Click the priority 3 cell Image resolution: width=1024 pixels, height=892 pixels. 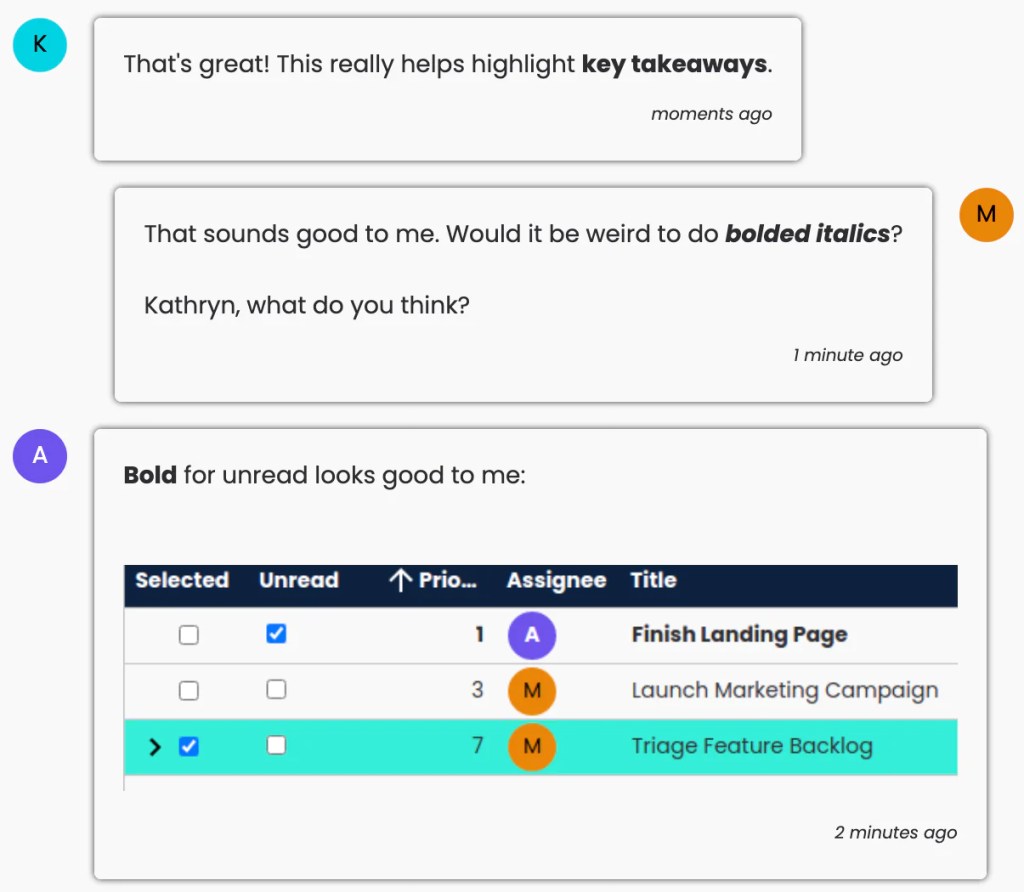click(477, 691)
